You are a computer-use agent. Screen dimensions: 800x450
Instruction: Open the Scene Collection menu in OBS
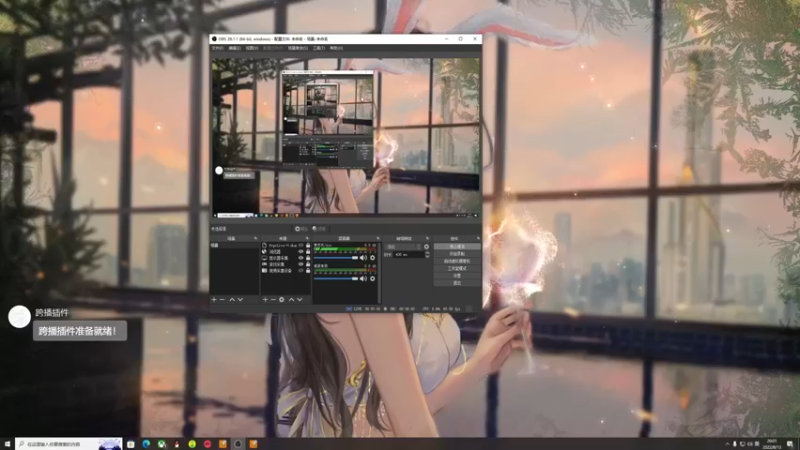(297, 48)
